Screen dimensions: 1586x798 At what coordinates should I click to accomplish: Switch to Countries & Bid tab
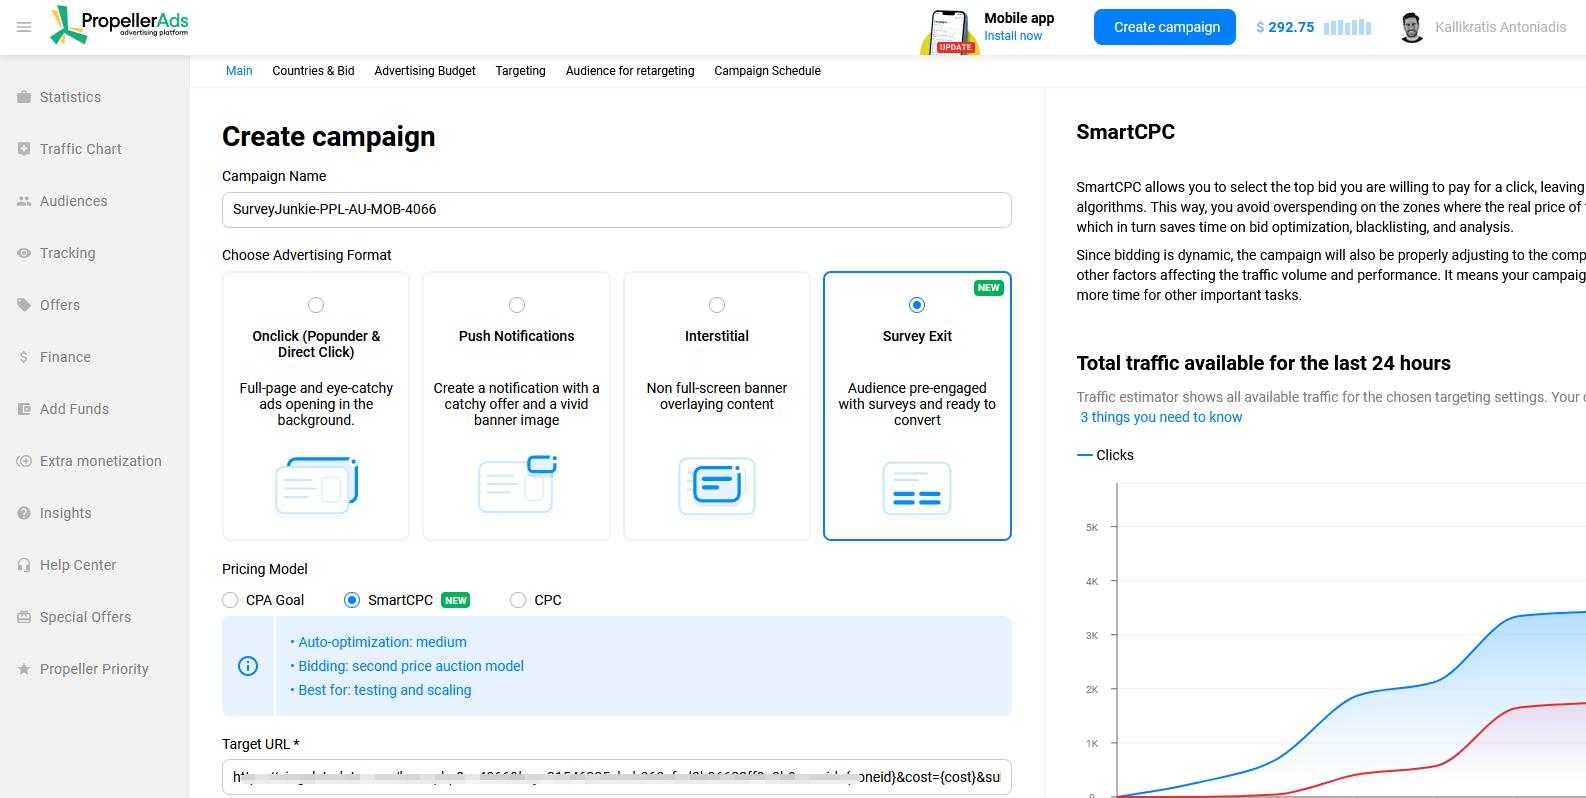pyautogui.click(x=313, y=71)
